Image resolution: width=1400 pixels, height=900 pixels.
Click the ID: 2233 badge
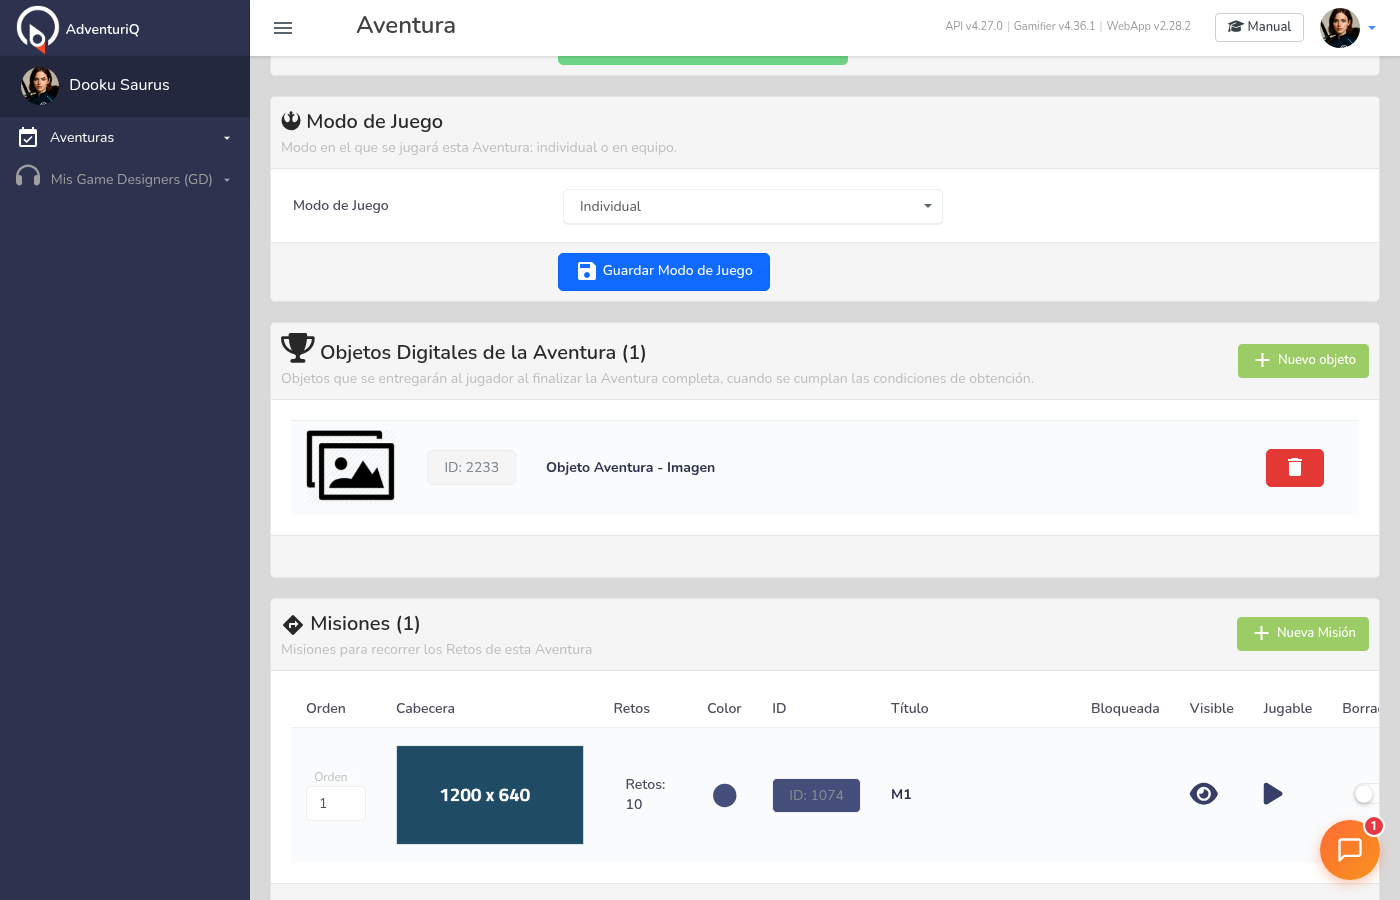point(471,467)
